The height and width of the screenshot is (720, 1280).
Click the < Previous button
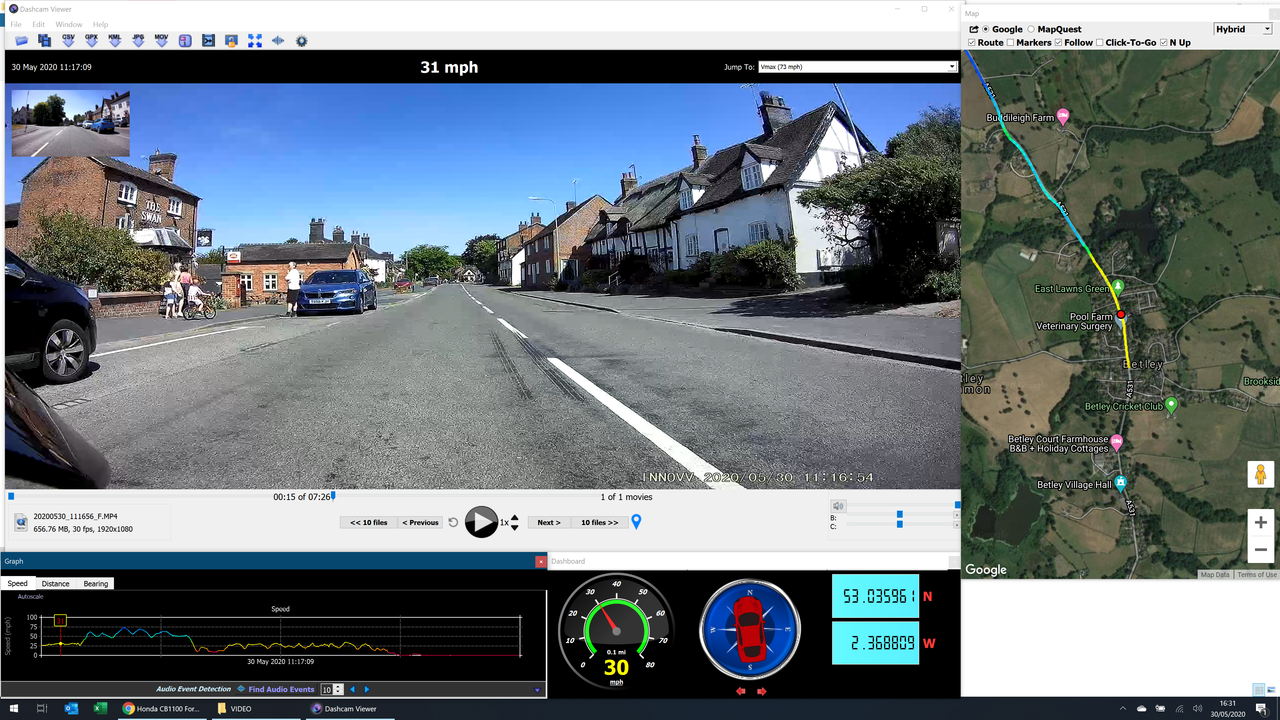tap(421, 522)
